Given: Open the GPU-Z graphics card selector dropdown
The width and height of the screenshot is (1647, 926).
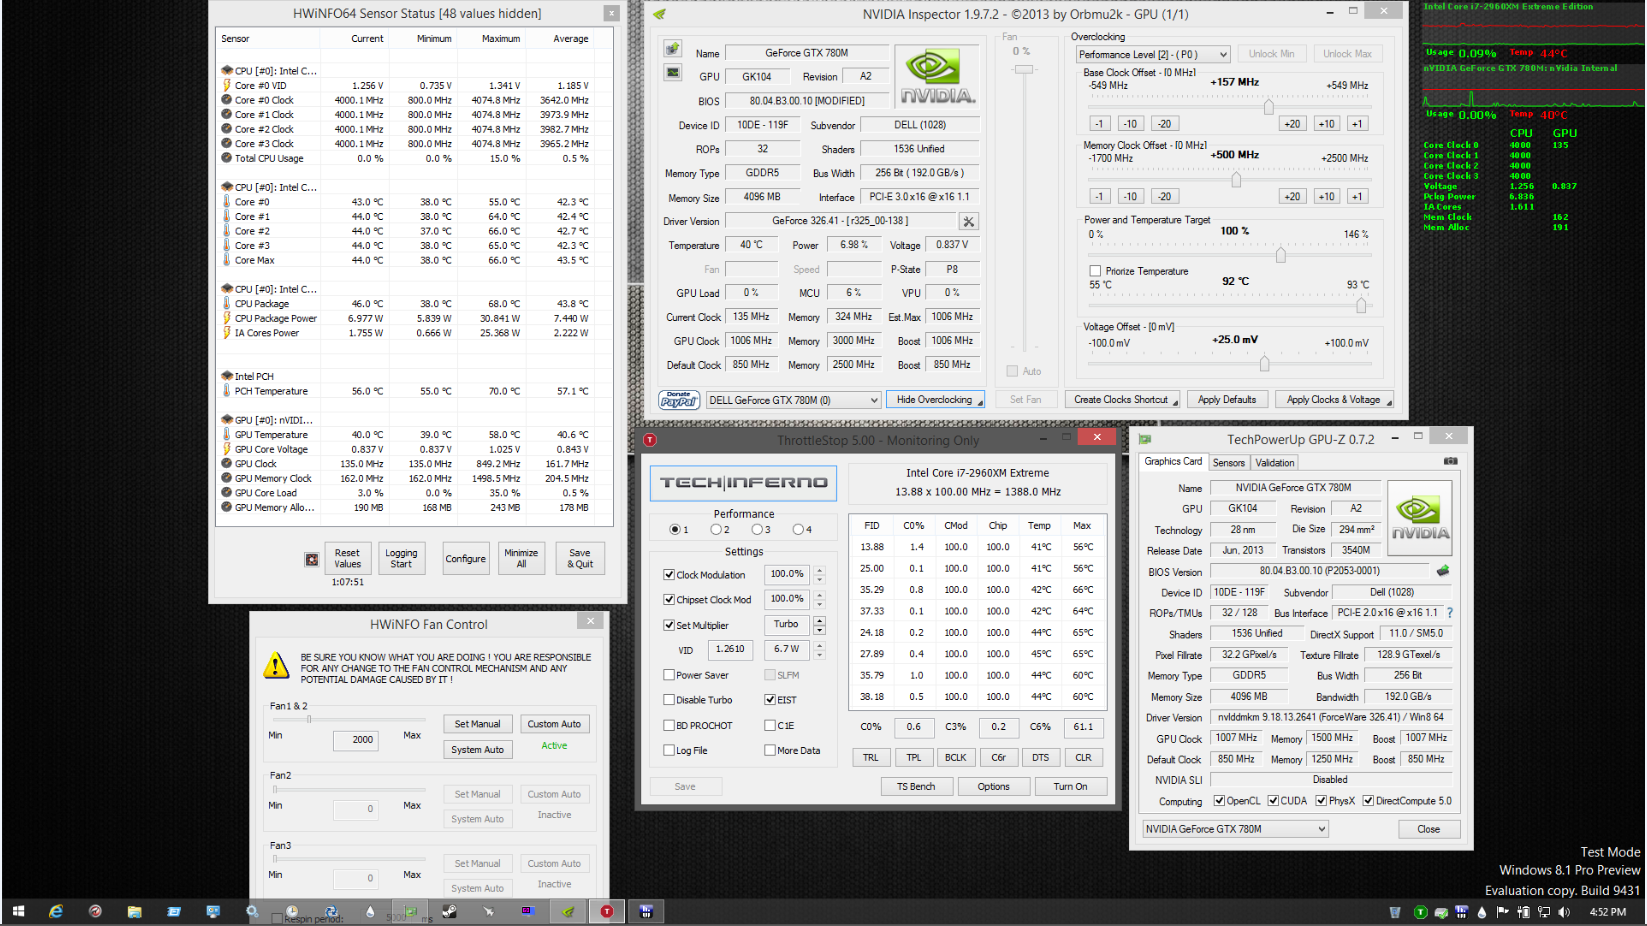Looking at the screenshot, I should pos(1236,829).
